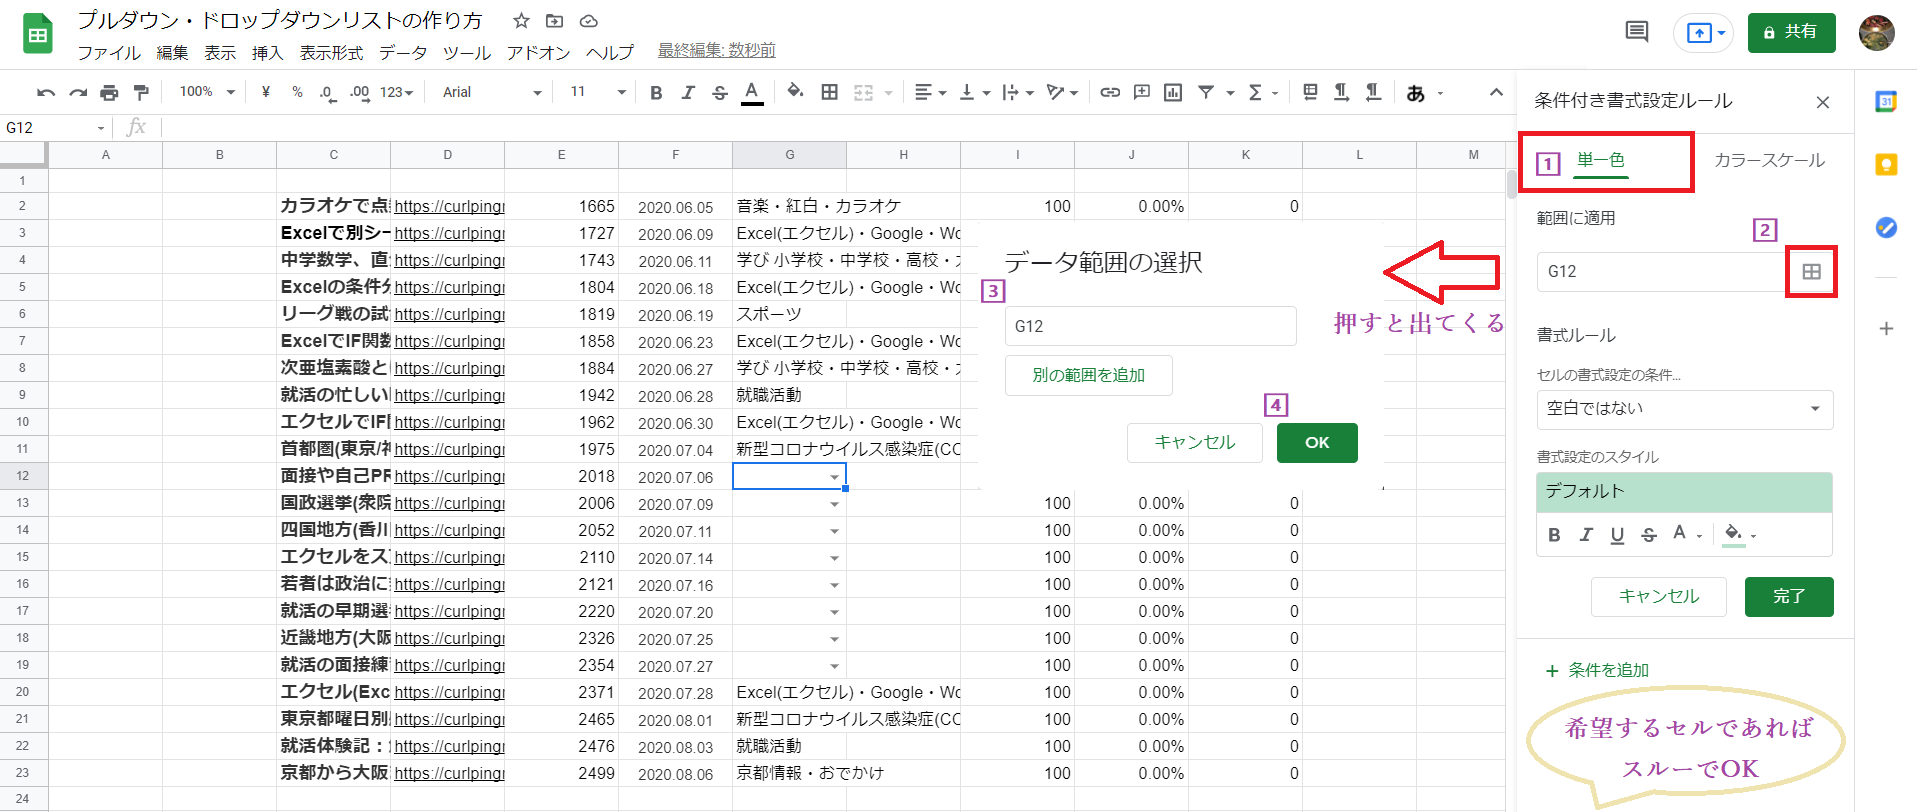Apply italic in main toolbar
1920x812 pixels.
coord(688,93)
